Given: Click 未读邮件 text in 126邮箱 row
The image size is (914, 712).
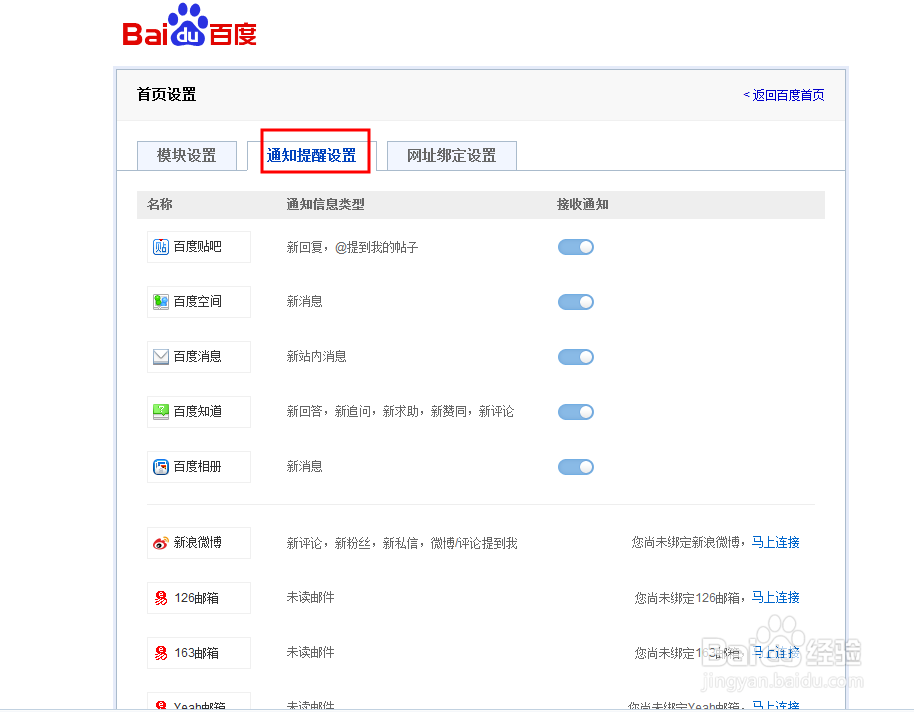Looking at the screenshot, I should coord(311,597).
